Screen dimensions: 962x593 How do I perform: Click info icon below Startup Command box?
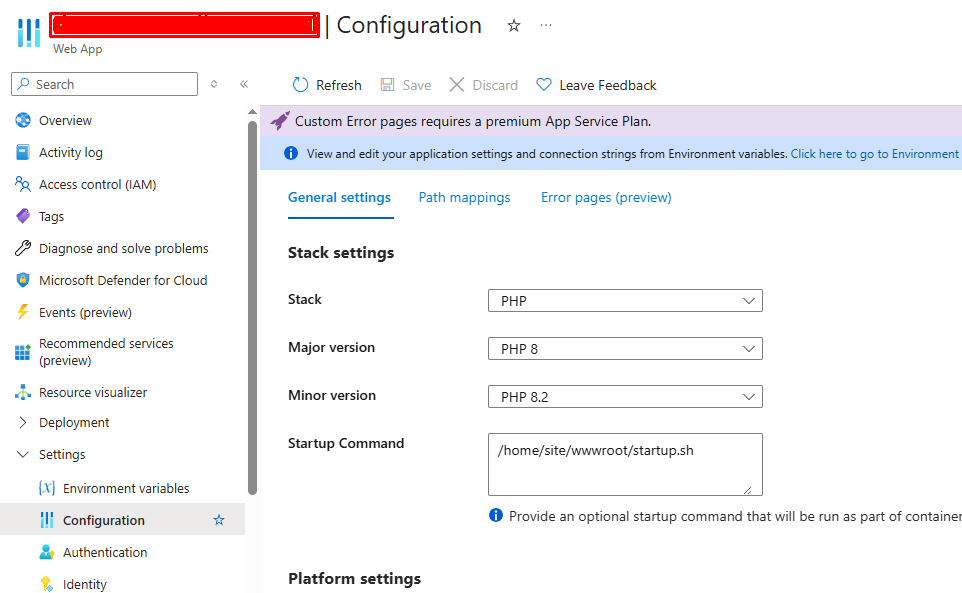point(496,515)
